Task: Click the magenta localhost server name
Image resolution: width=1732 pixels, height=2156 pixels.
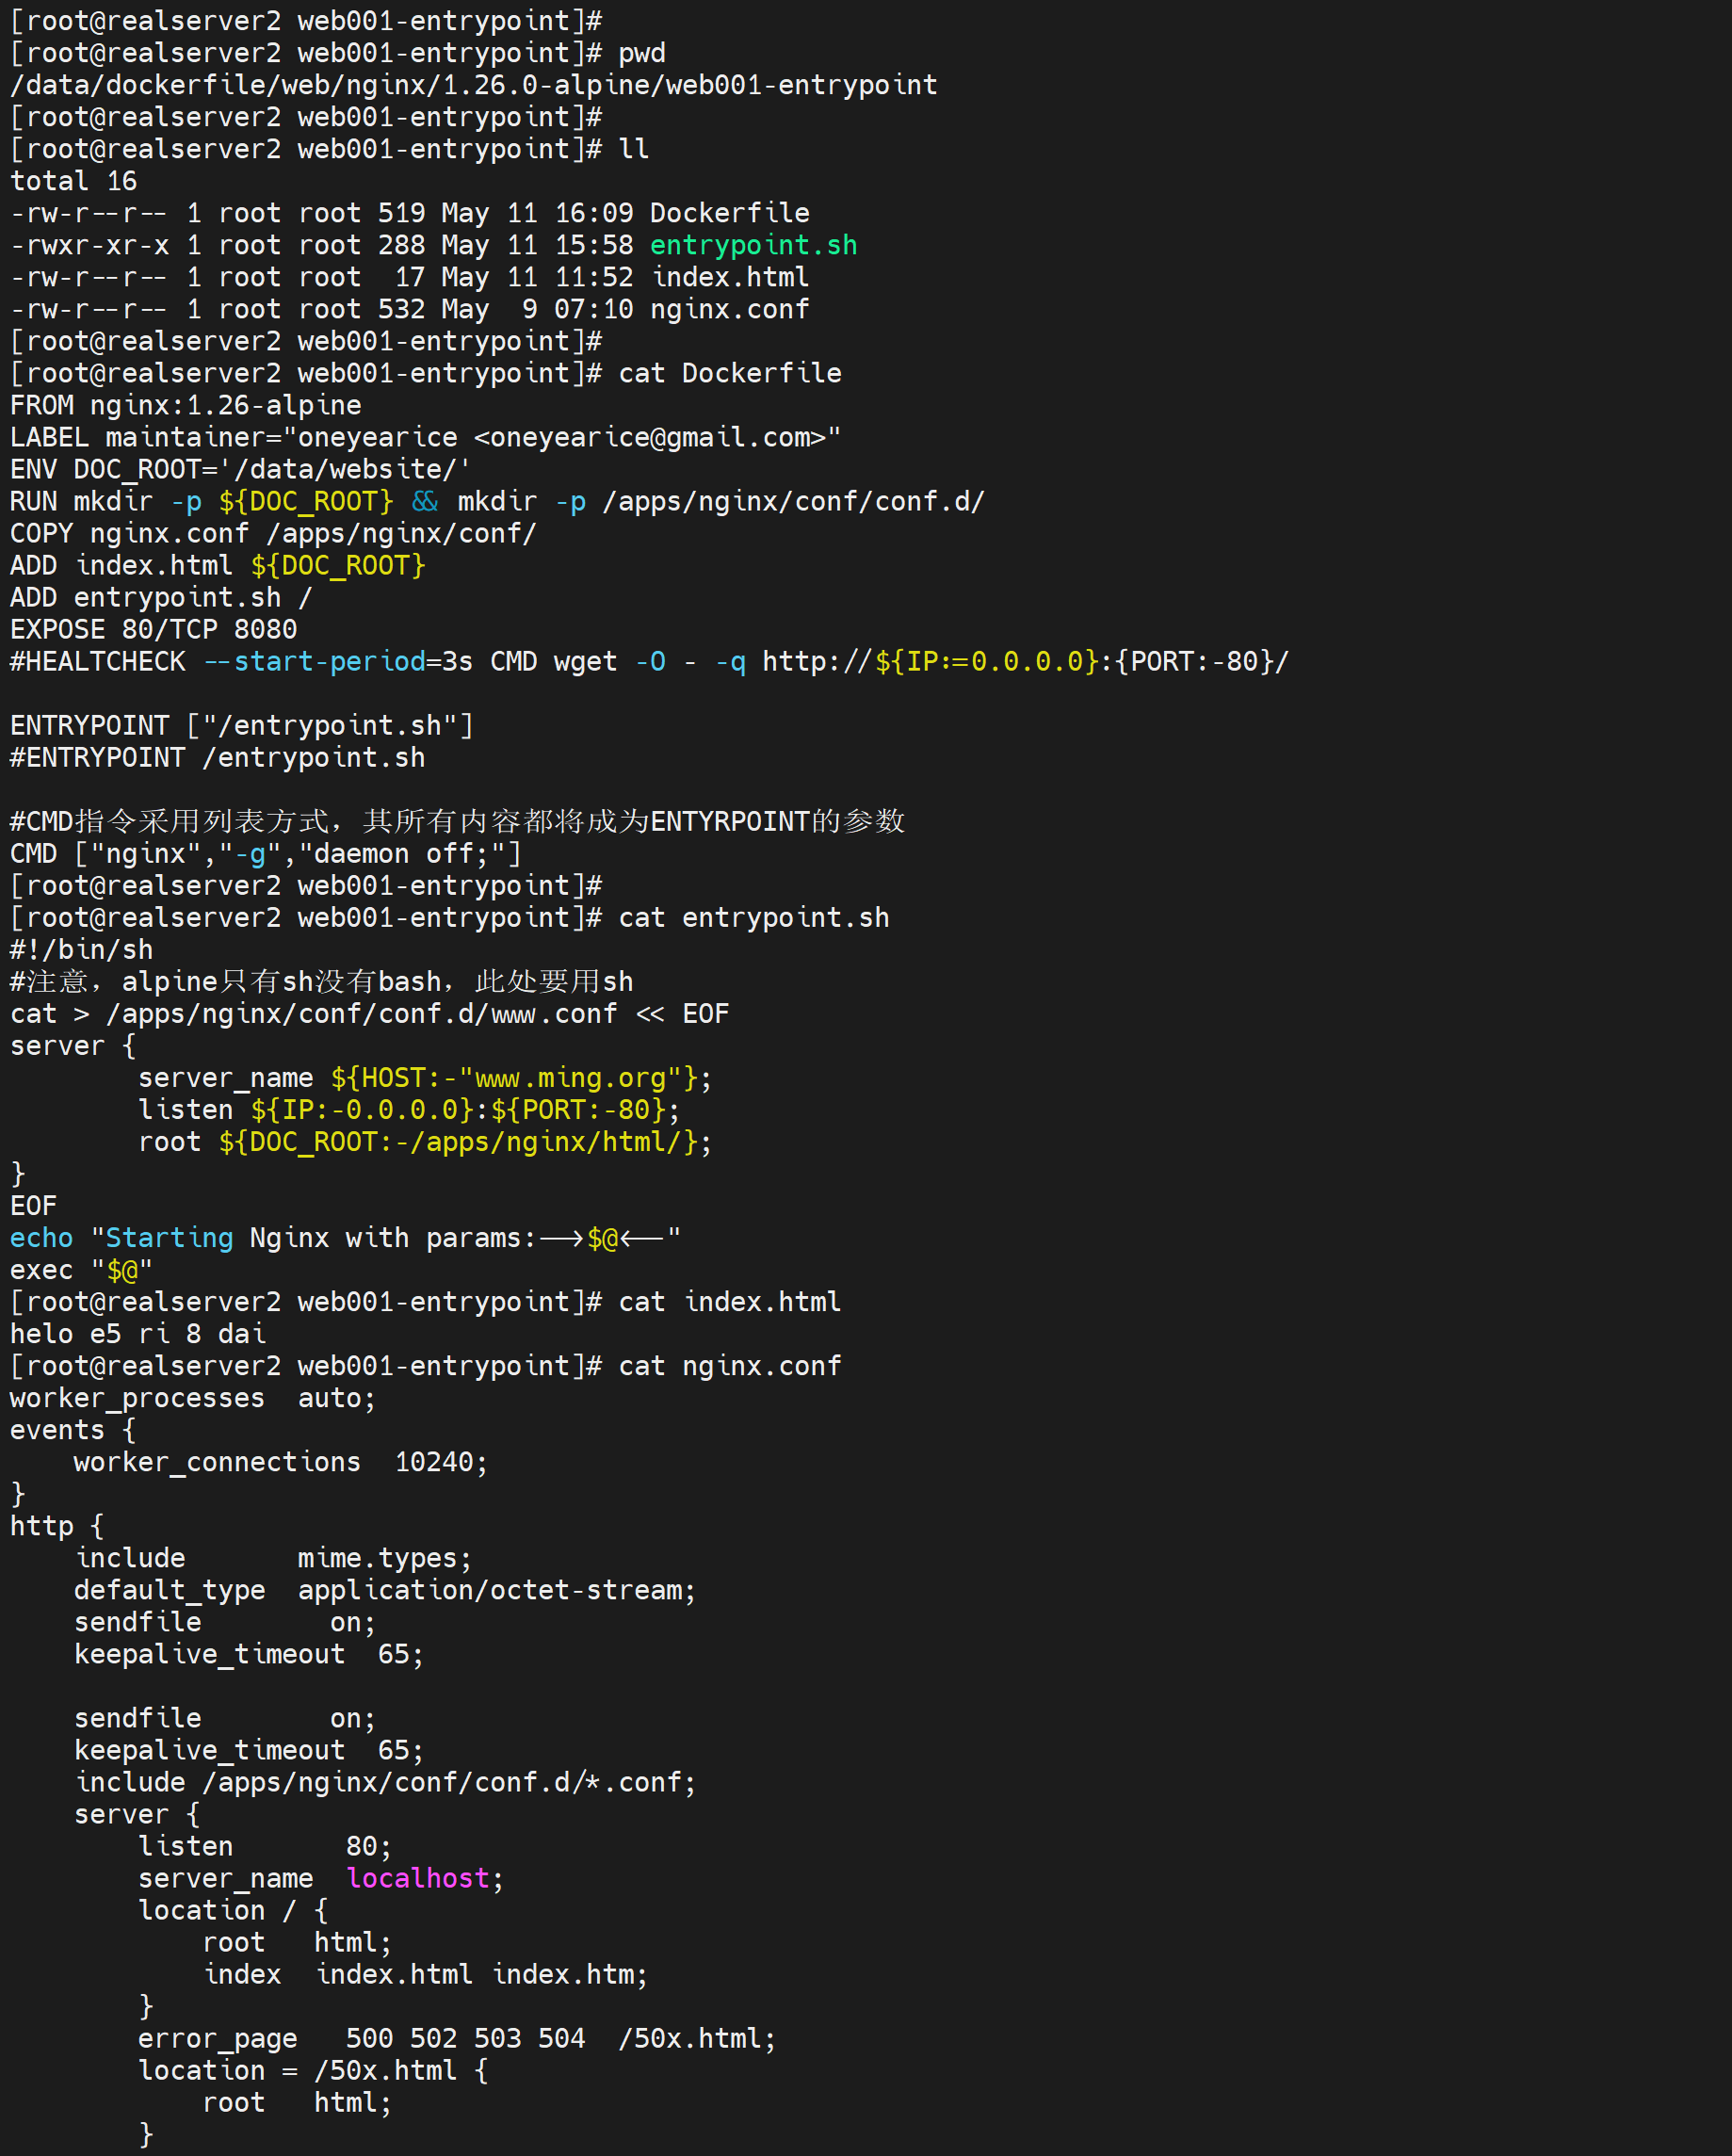Action: [x=418, y=1877]
